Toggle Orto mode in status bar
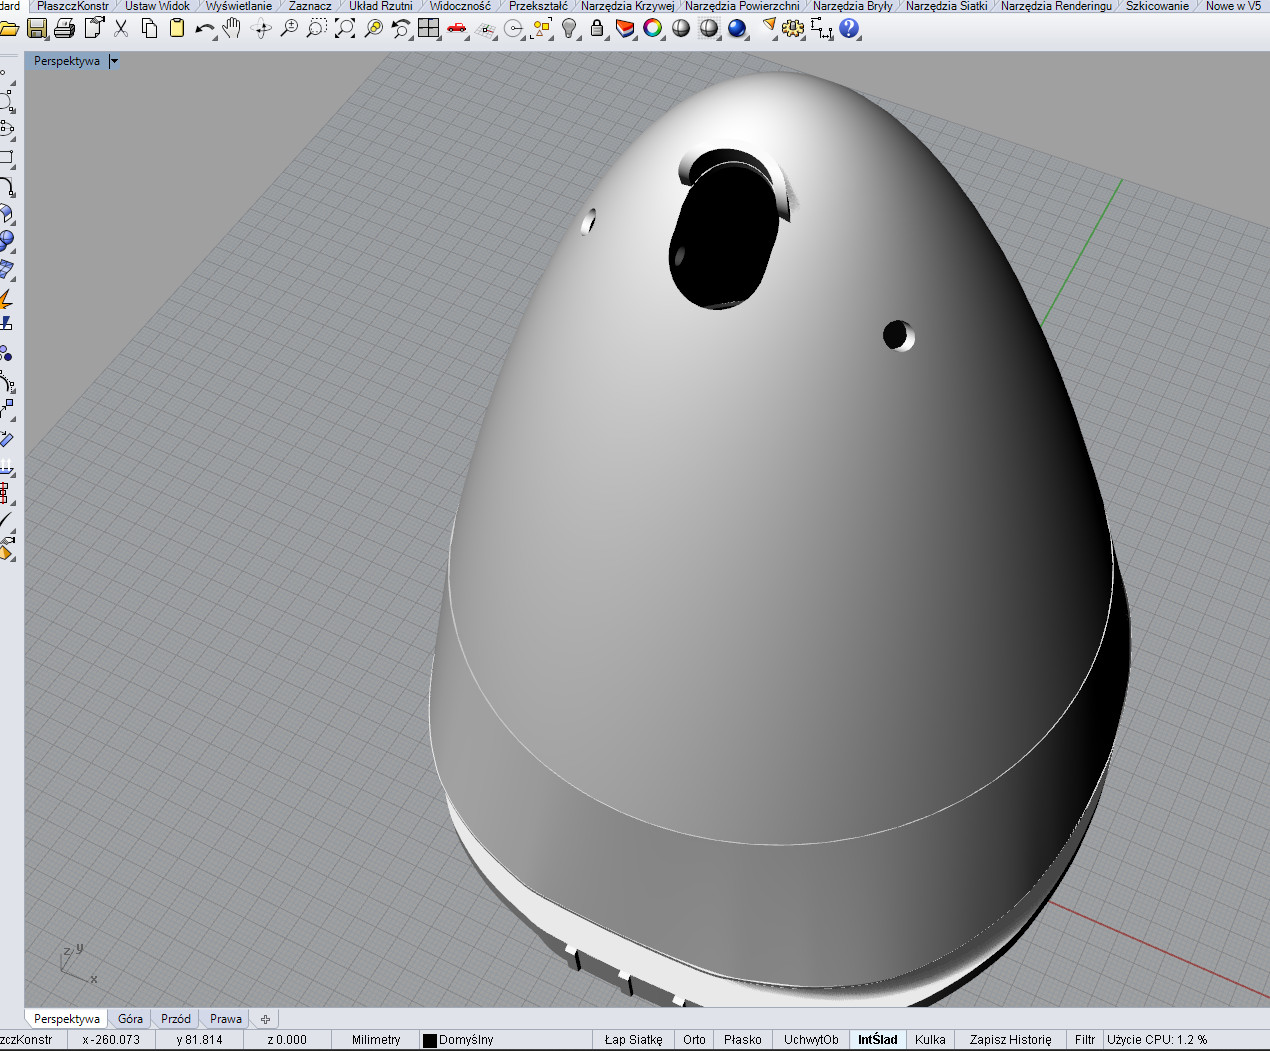 pyautogui.click(x=694, y=1040)
